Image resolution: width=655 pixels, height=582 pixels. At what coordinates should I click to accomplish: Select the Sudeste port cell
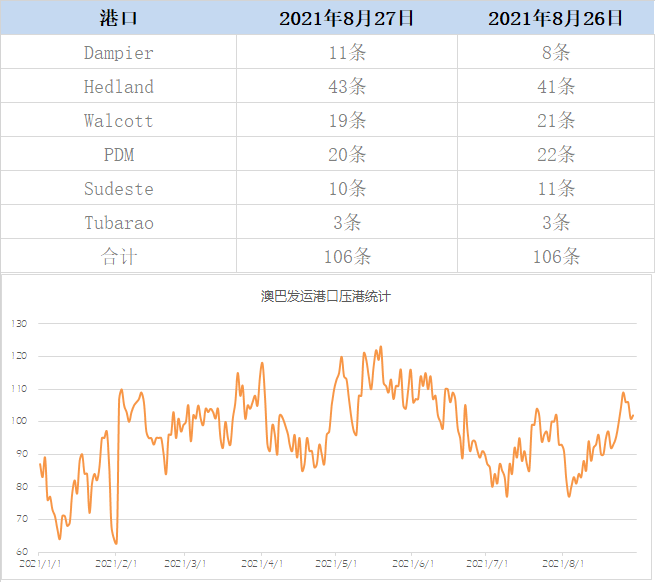point(119,189)
